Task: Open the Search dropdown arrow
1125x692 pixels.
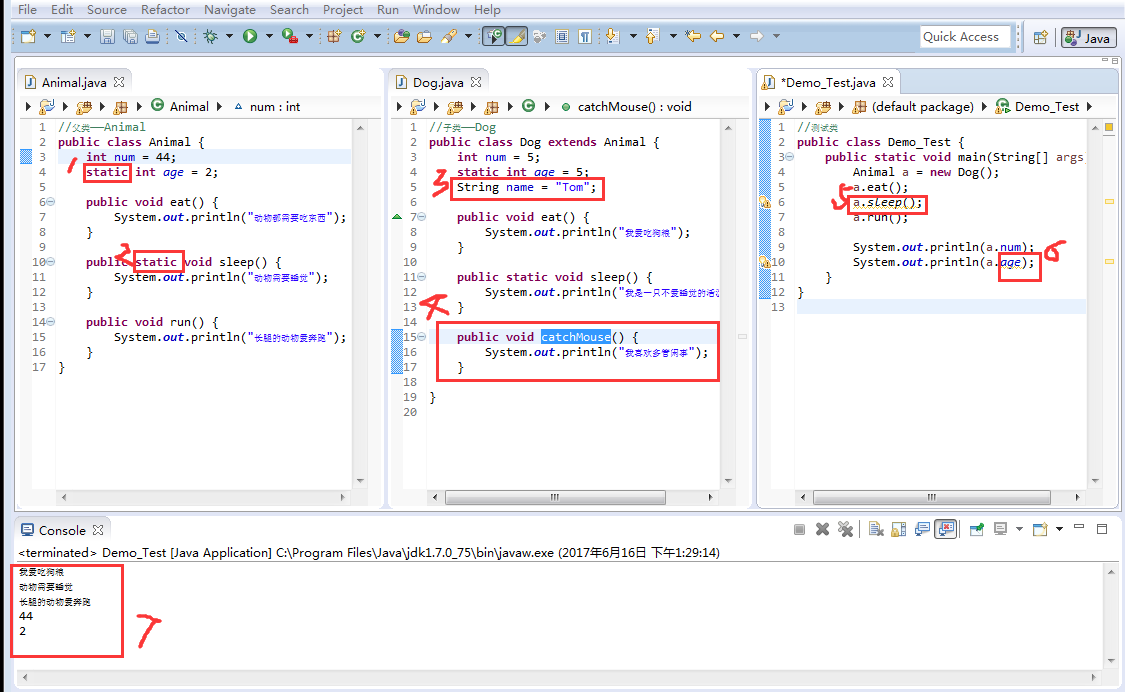Action: point(469,36)
